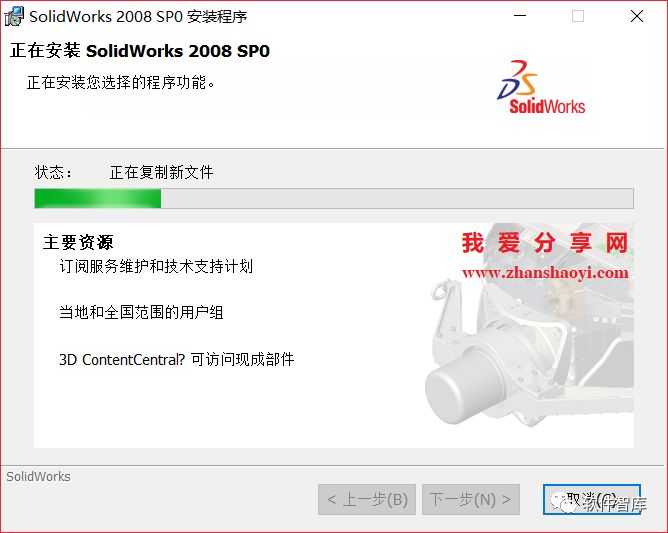The width and height of the screenshot is (668, 533).
Task: Select 订阅服务维护和技术支持计划 text line
Action: click(156, 266)
